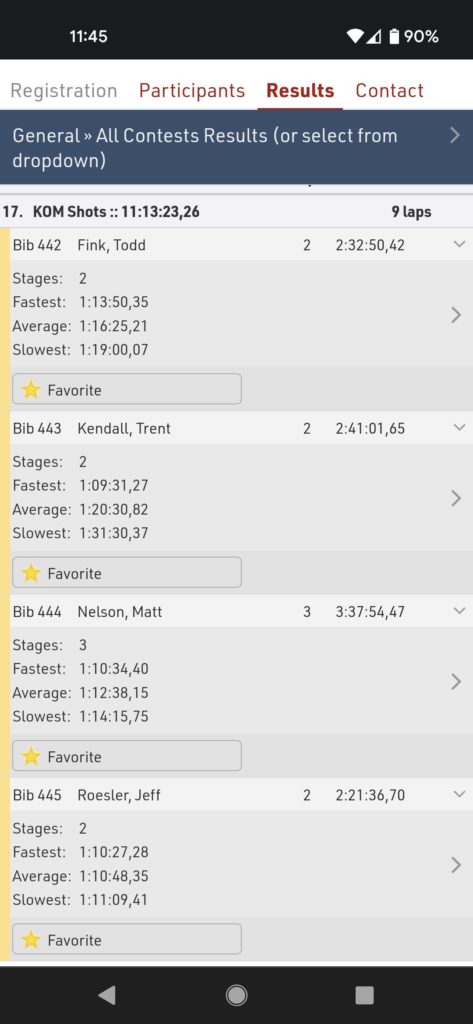Open the Registration tab
This screenshot has height=1024, width=473.
tap(64, 90)
